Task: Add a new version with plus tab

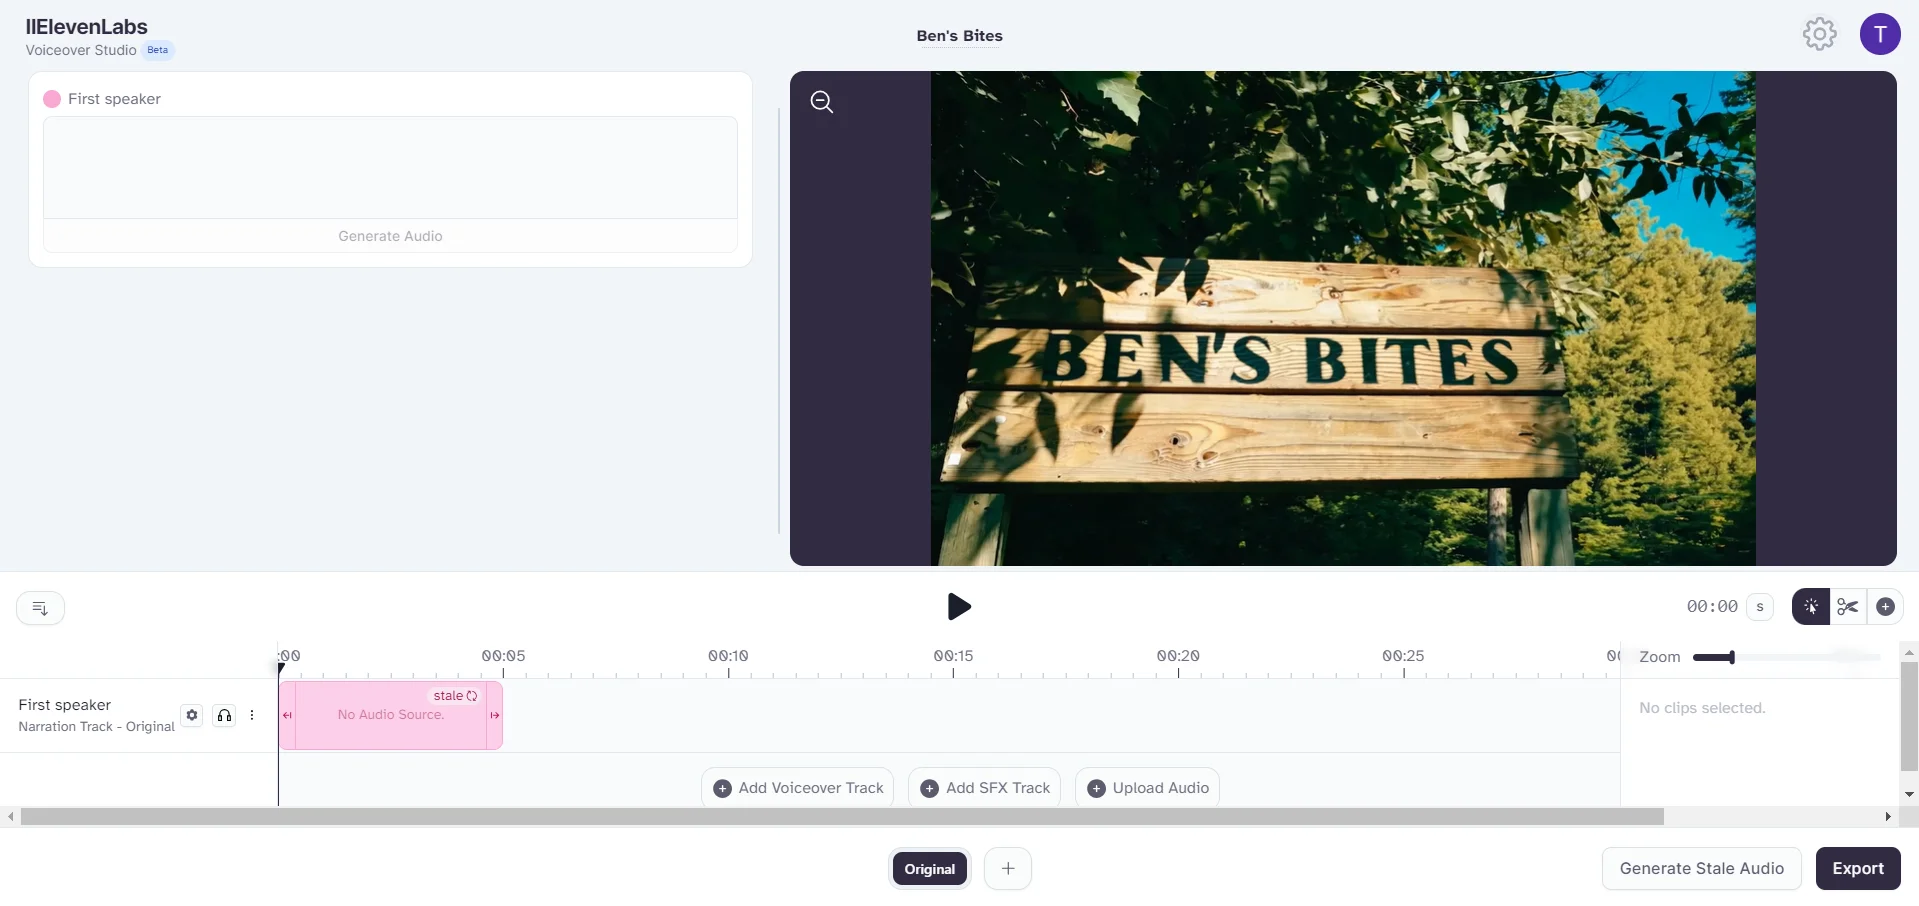Action: pyautogui.click(x=1008, y=868)
